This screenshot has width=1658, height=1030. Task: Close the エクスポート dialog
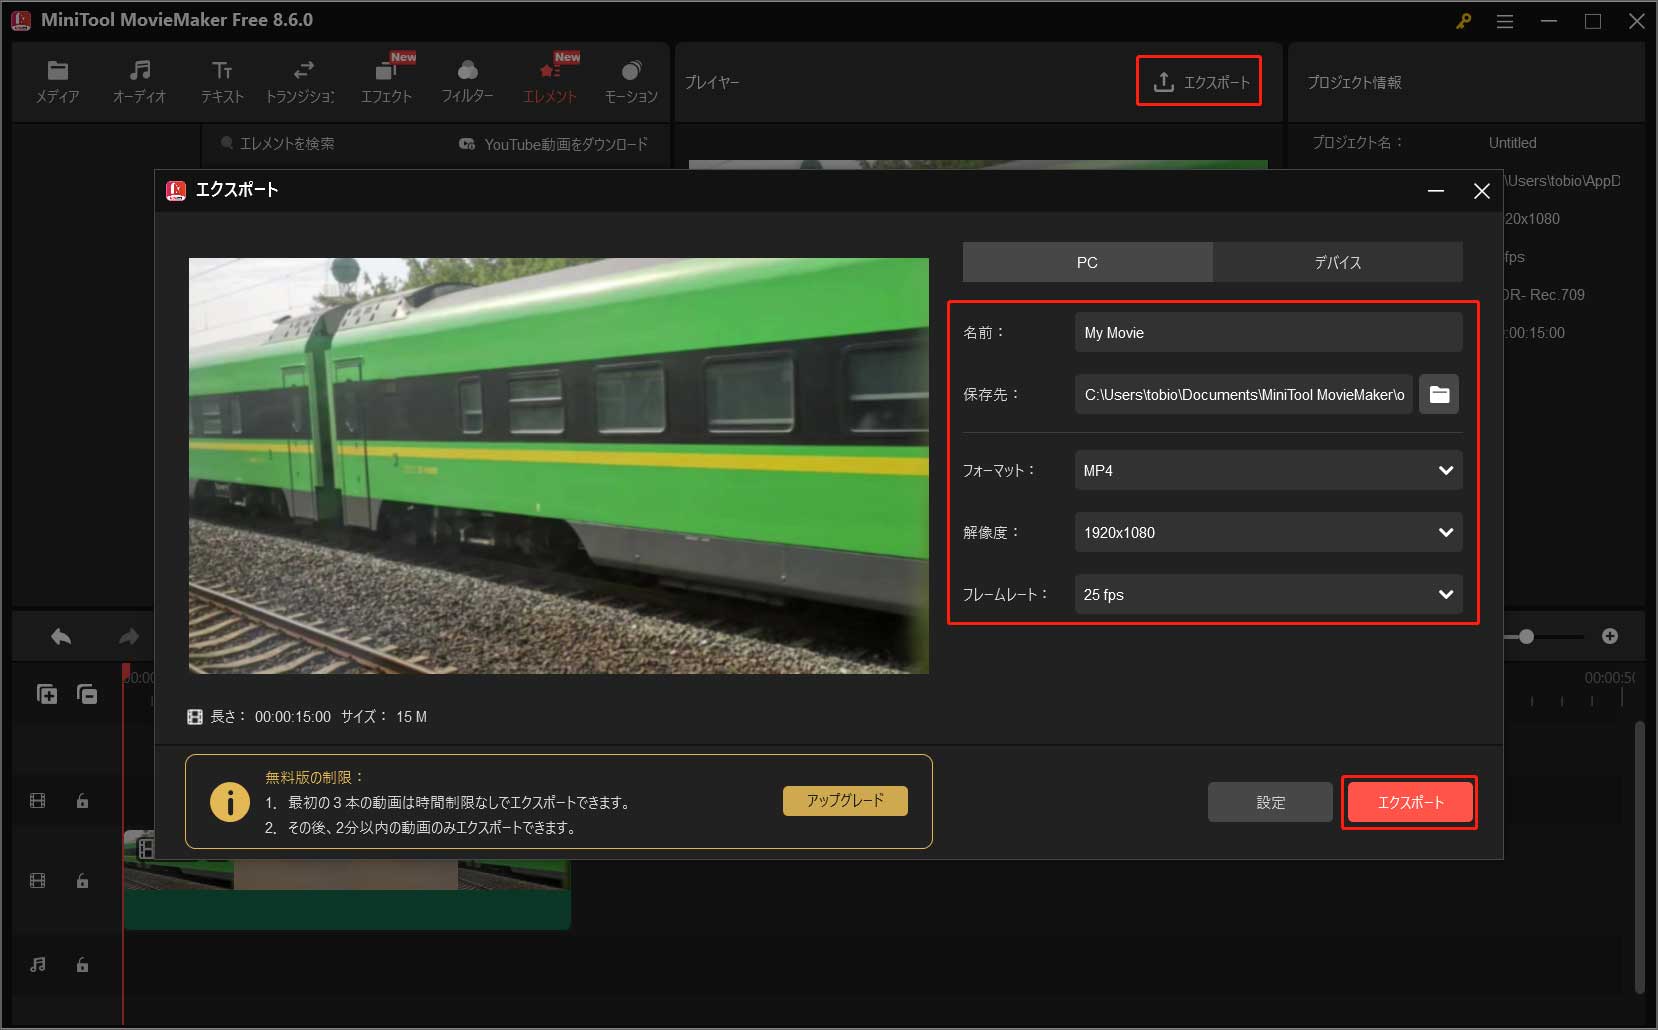(x=1482, y=190)
